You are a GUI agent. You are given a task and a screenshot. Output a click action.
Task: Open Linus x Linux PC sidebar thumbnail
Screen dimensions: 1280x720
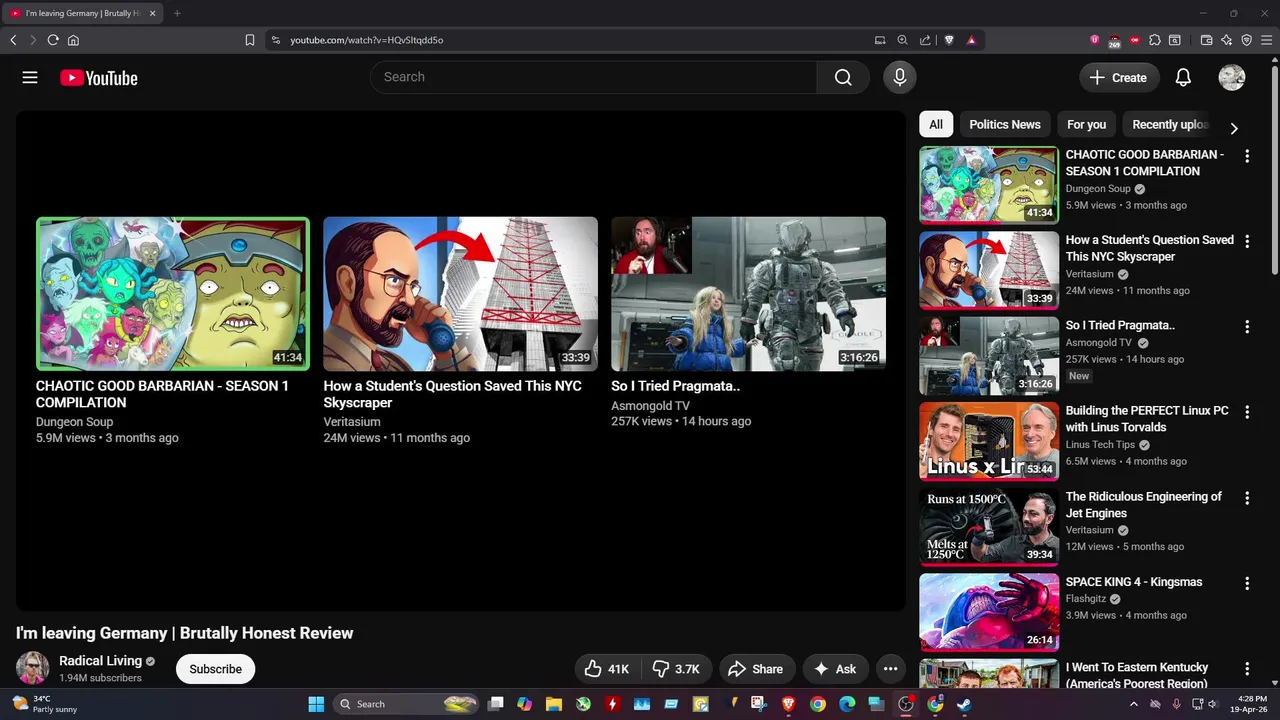click(989, 441)
